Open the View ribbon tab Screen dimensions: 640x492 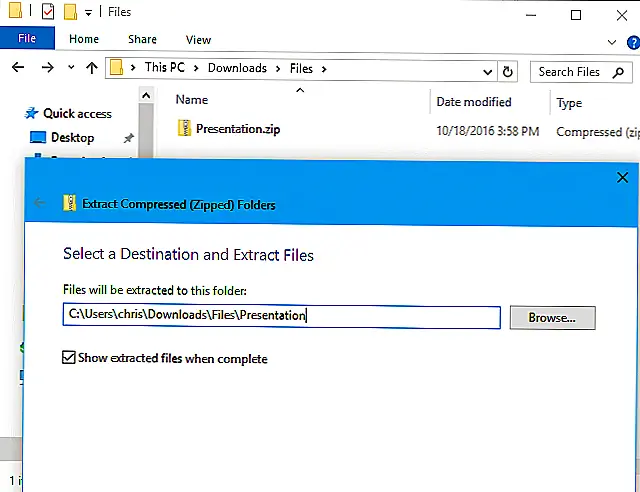[x=198, y=40]
